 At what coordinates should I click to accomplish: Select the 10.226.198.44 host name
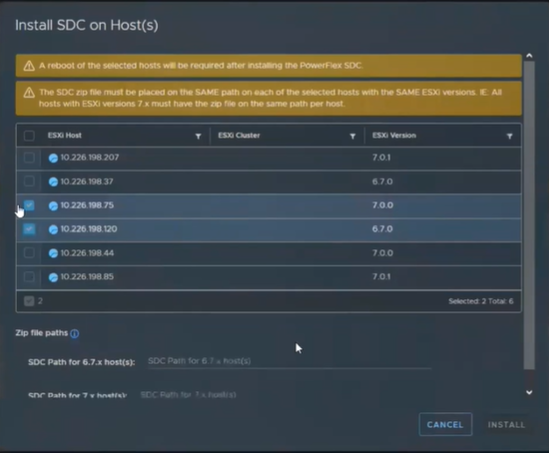point(87,253)
